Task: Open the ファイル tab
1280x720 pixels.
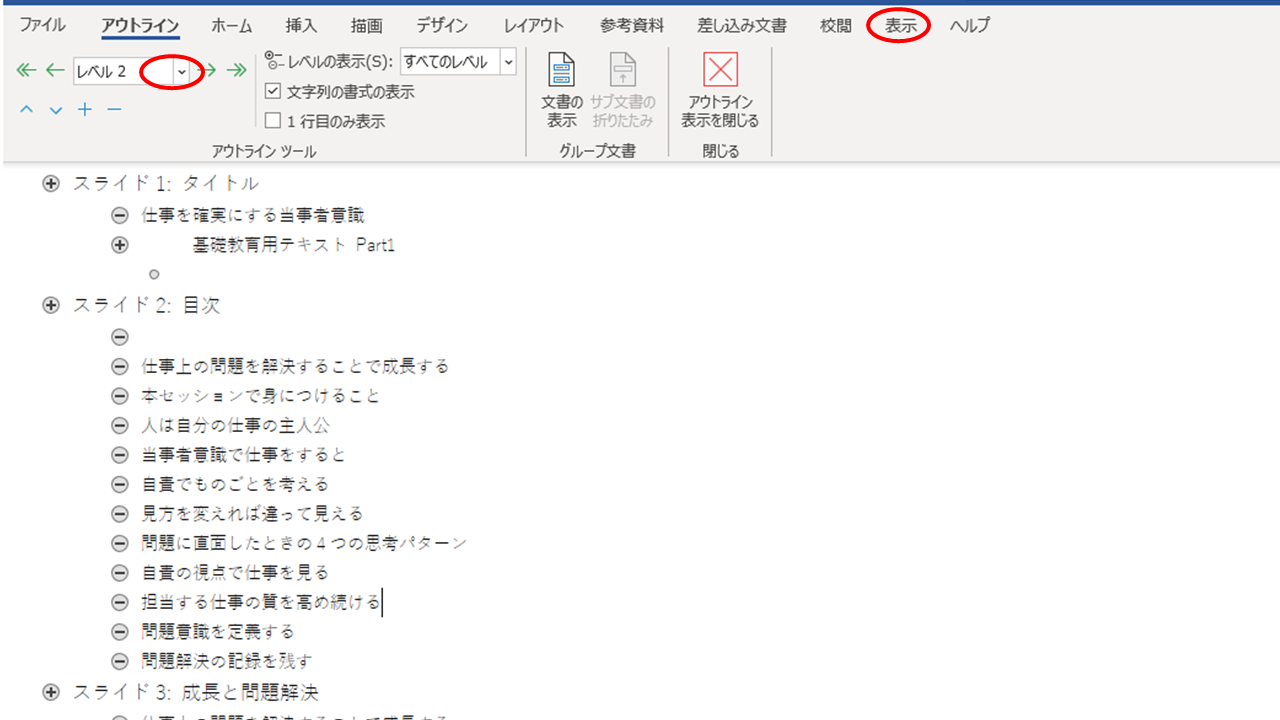Action: click(42, 26)
